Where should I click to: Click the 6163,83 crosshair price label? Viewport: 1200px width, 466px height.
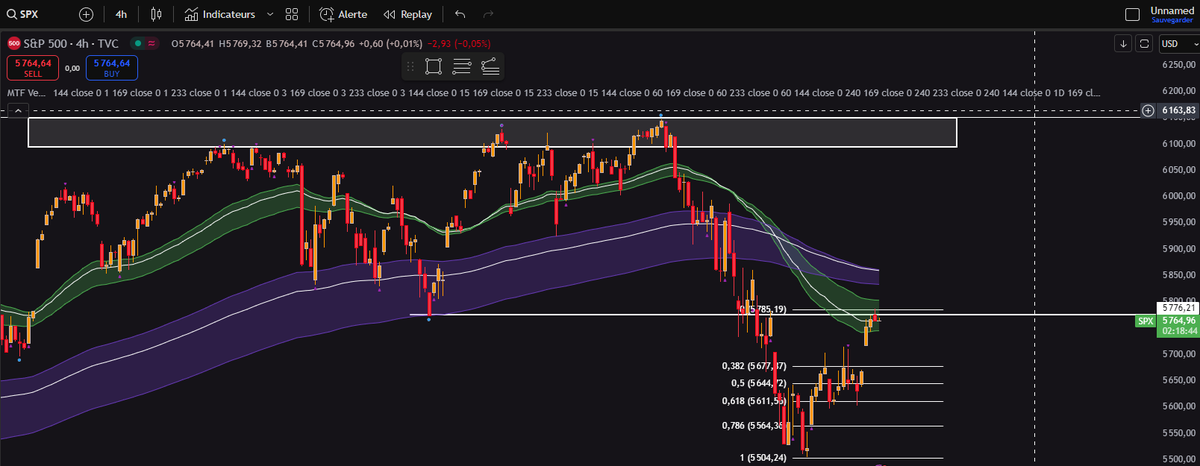1177,111
